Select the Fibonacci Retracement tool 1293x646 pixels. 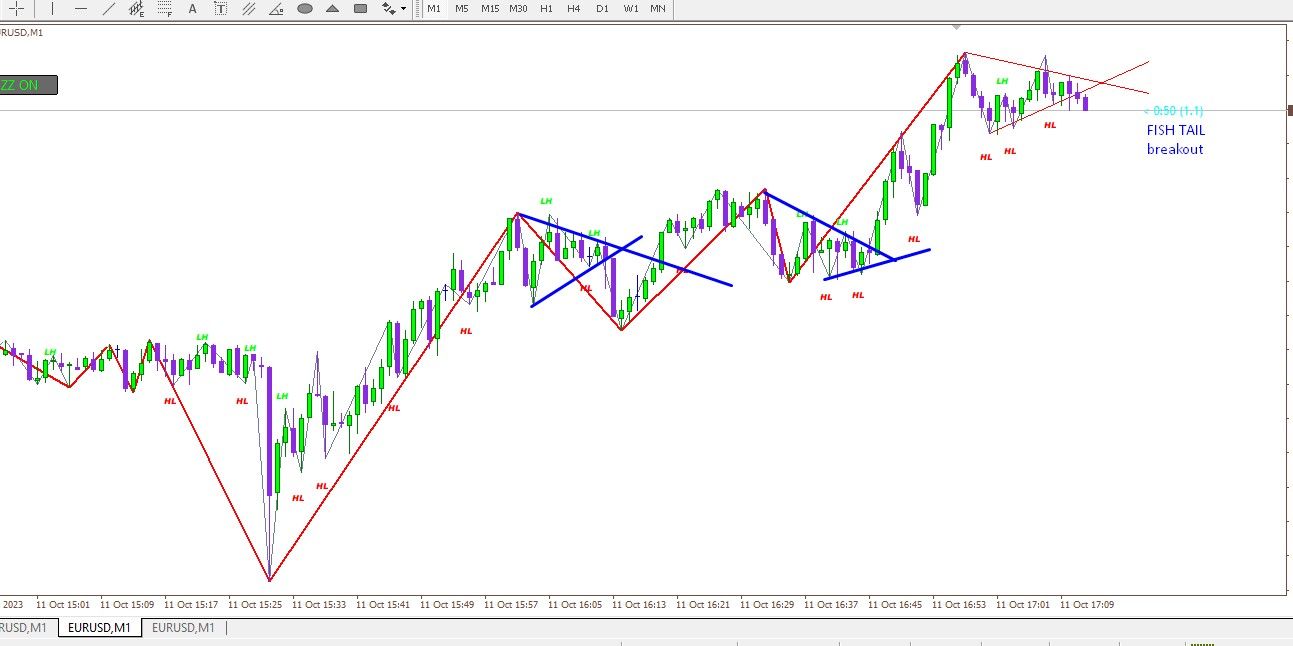[x=165, y=8]
